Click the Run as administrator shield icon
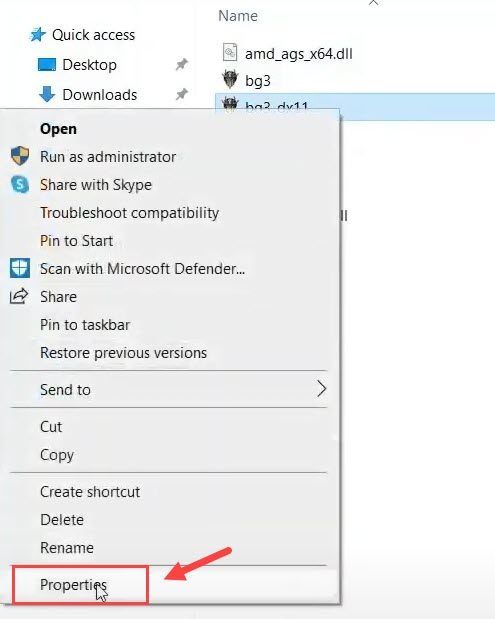This screenshot has width=495, height=619. (x=20, y=156)
